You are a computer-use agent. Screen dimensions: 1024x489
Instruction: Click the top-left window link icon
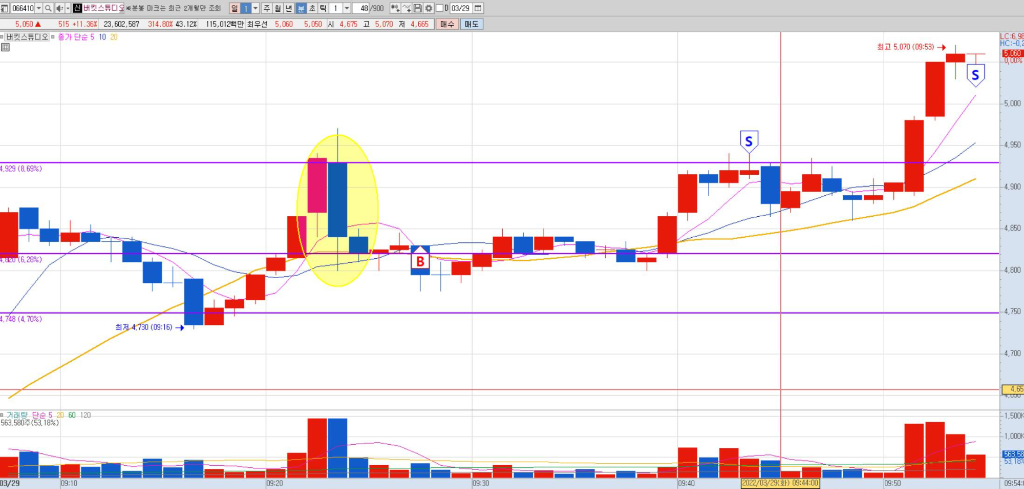click(5, 8)
